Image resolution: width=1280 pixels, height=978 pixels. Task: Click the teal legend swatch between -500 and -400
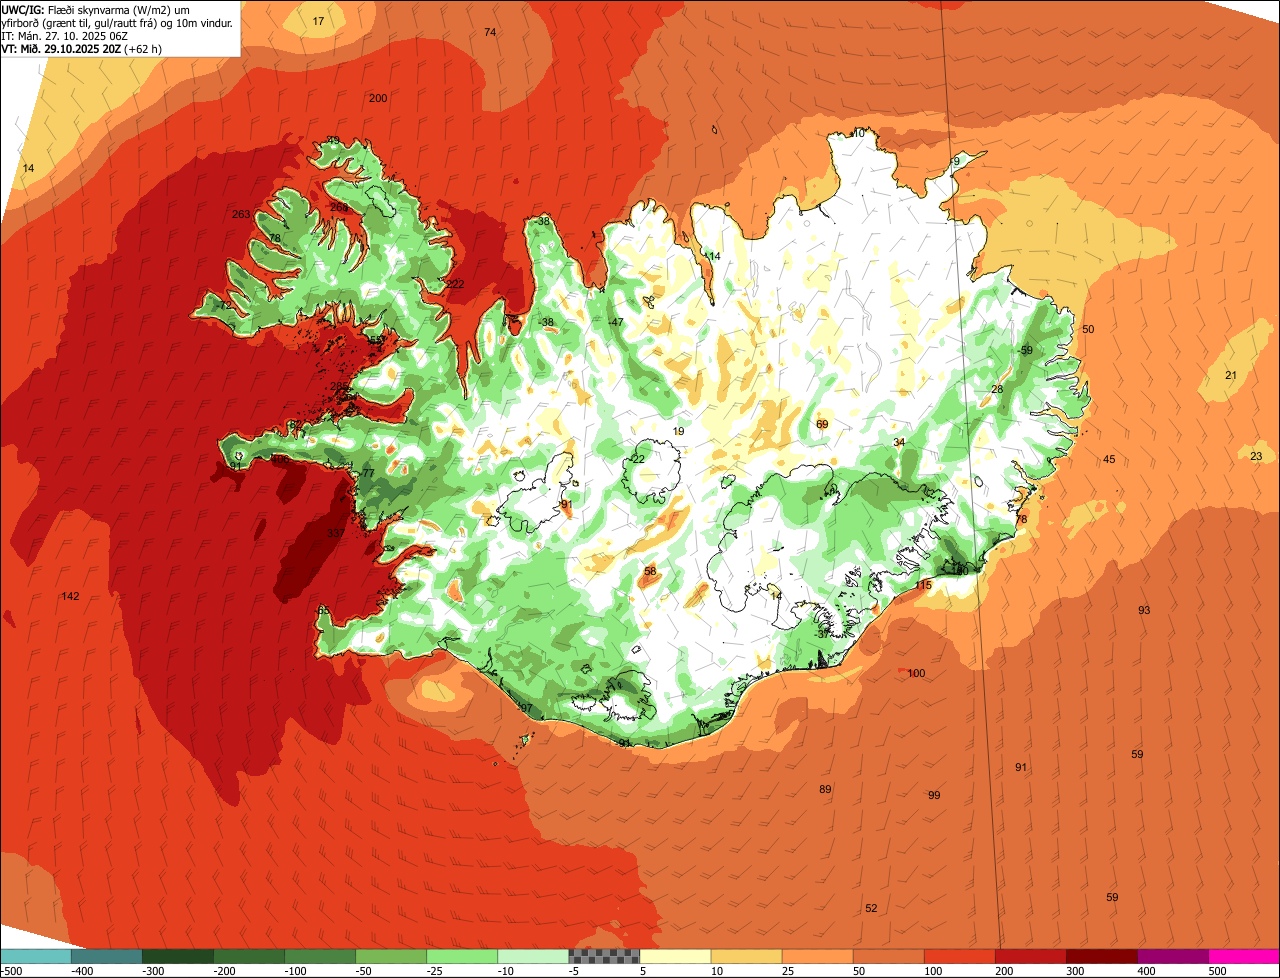[35, 956]
